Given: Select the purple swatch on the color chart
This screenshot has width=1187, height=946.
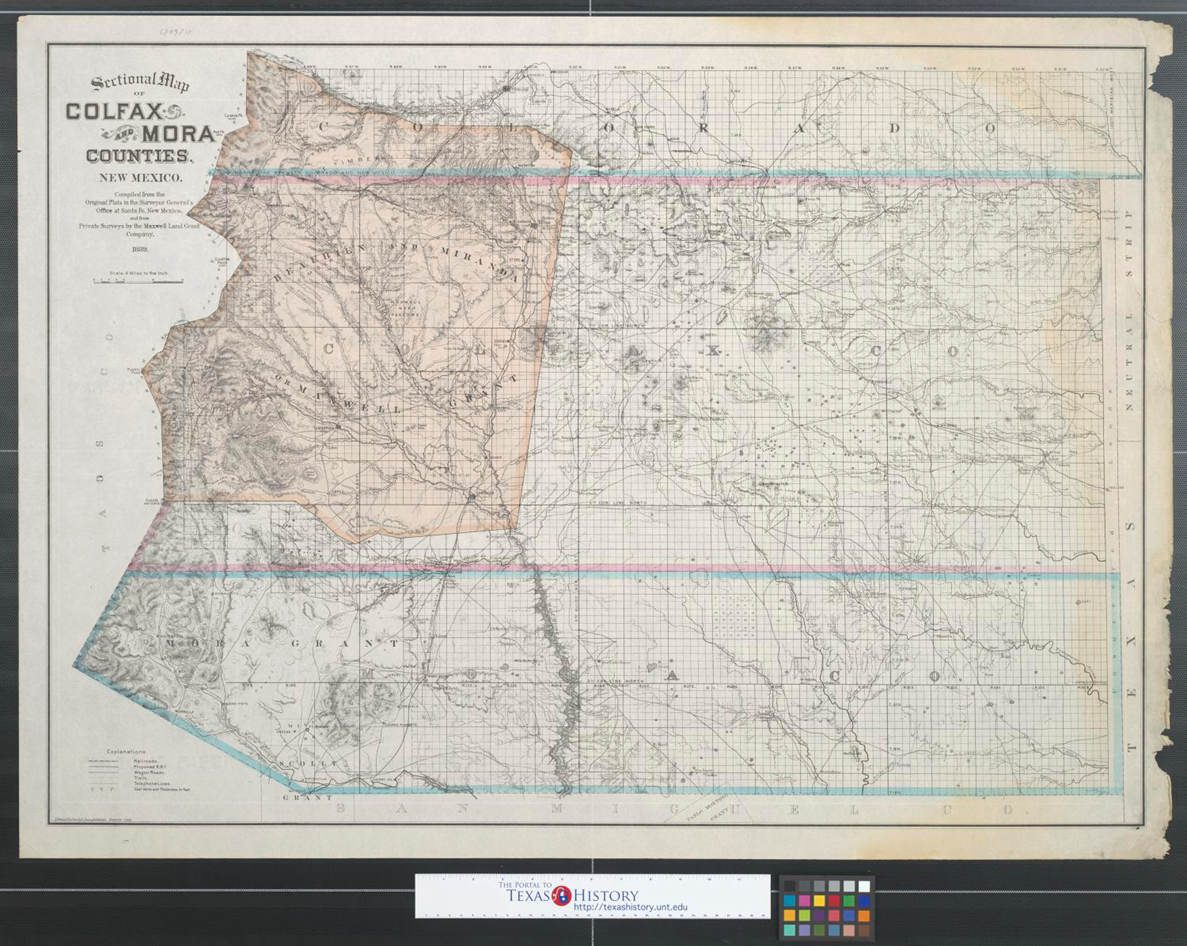Looking at the screenshot, I should coord(819,915).
